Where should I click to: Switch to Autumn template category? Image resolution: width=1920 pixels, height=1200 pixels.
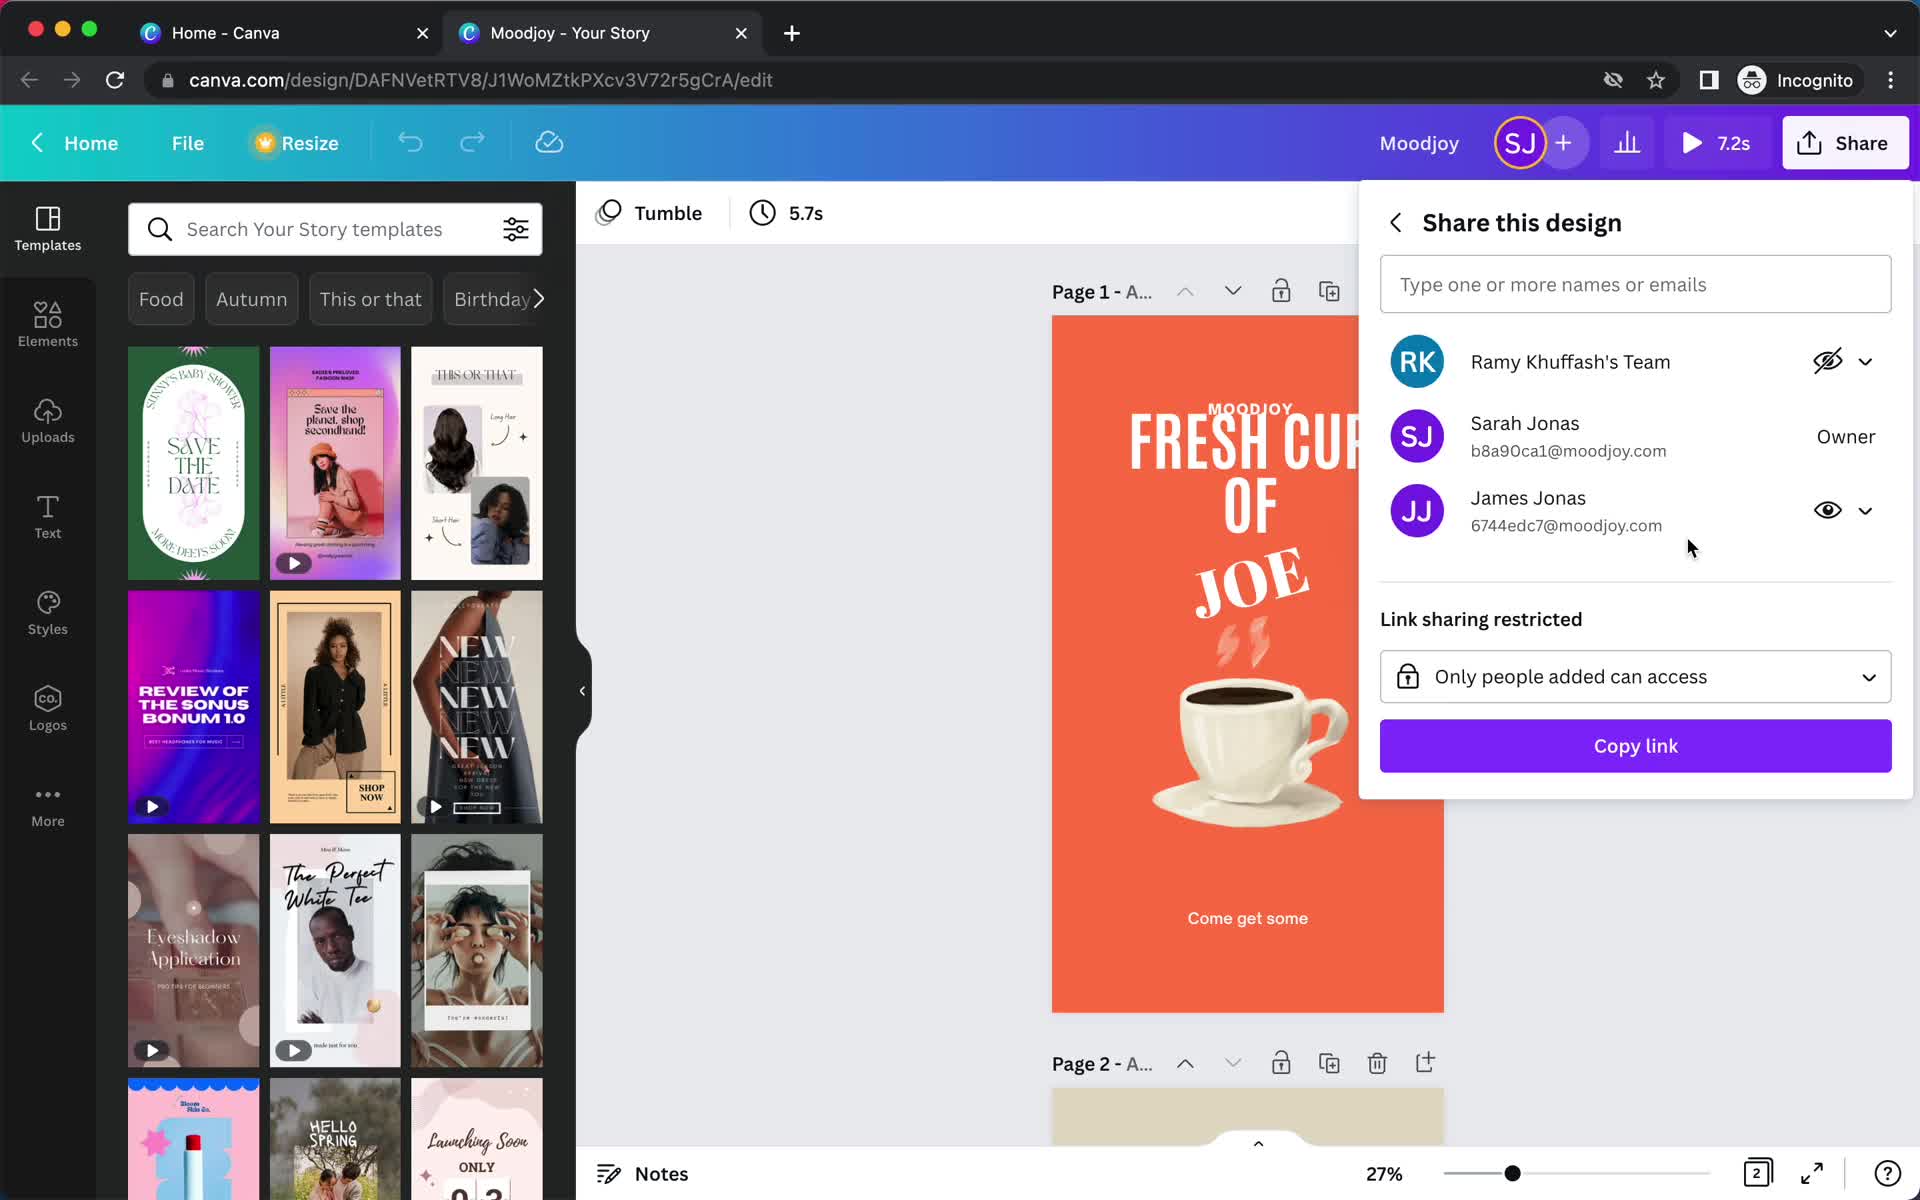pos(252,299)
